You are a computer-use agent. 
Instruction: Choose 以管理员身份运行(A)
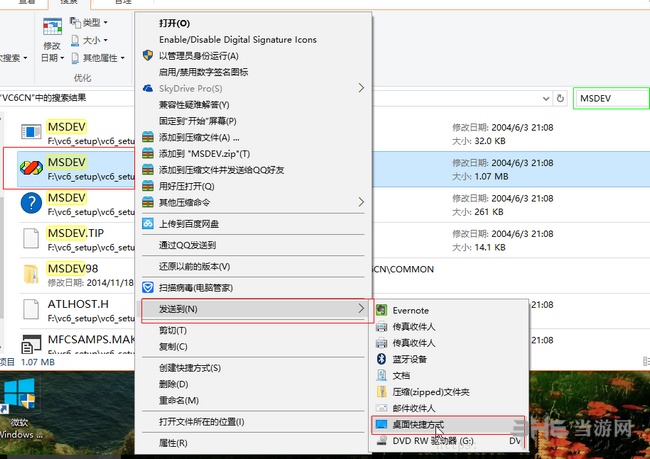[x=199, y=56]
